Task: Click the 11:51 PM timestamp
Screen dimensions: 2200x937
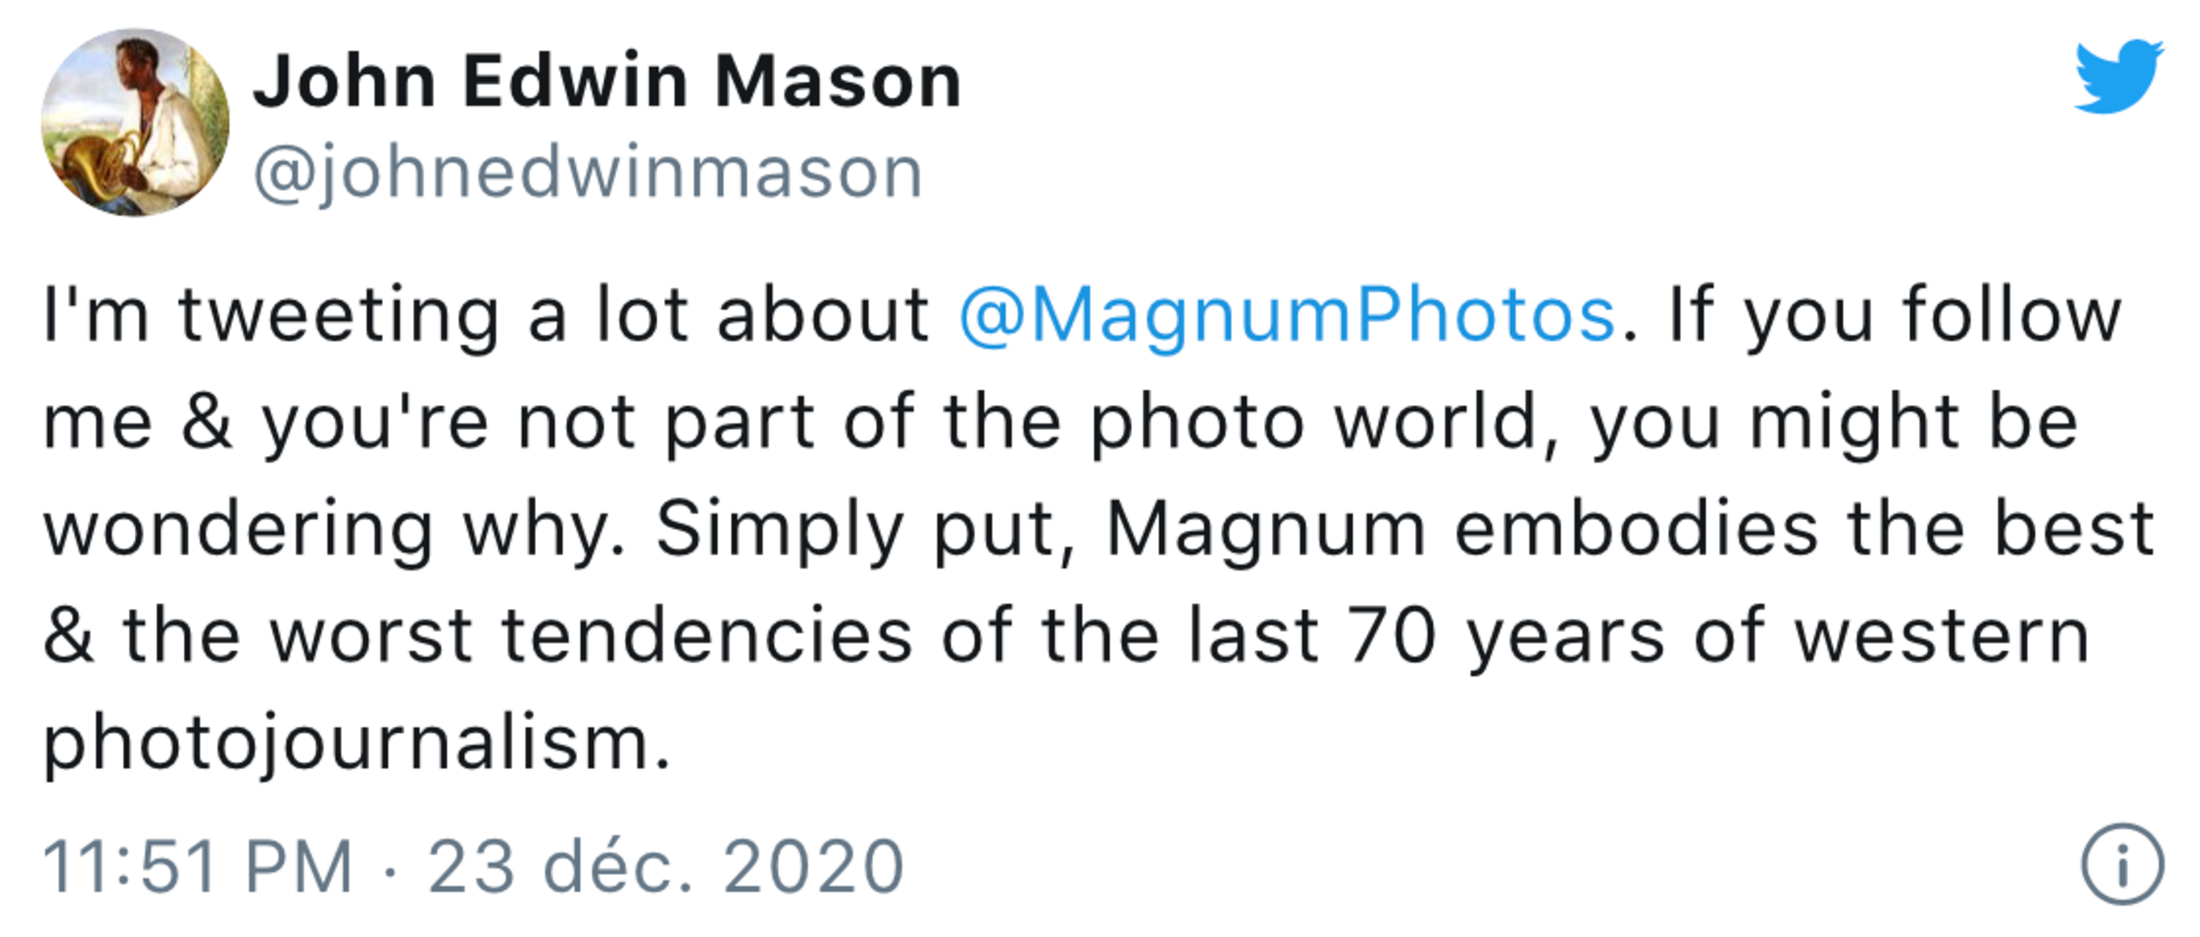Action: click(x=198, y=866)
